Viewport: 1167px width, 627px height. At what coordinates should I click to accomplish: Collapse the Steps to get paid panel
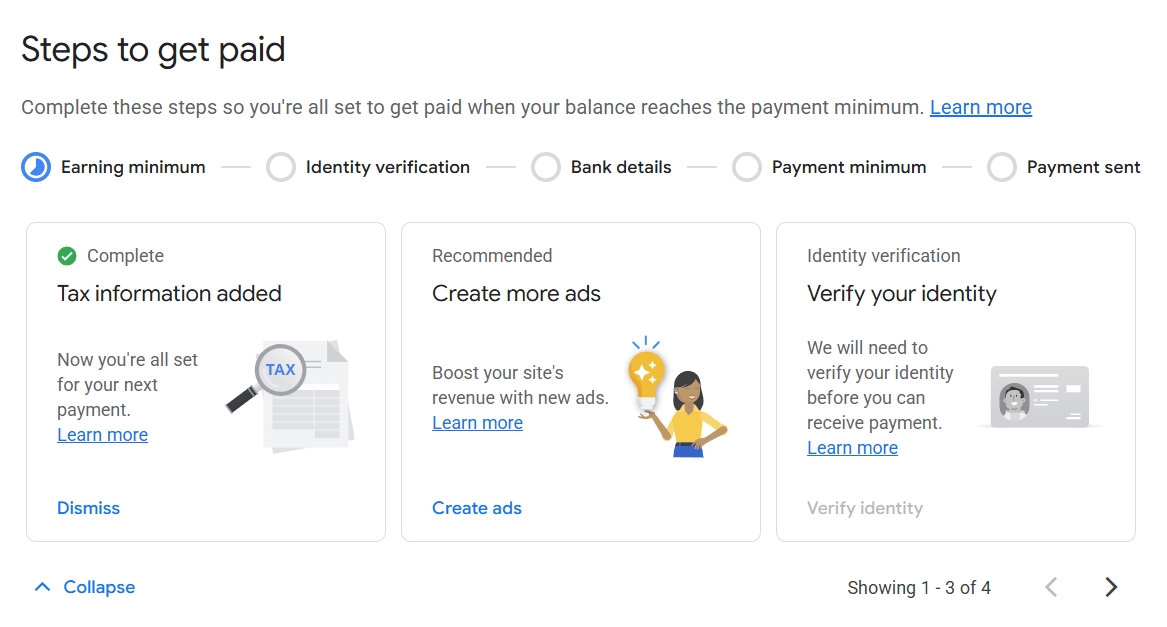tap(83, 587)
